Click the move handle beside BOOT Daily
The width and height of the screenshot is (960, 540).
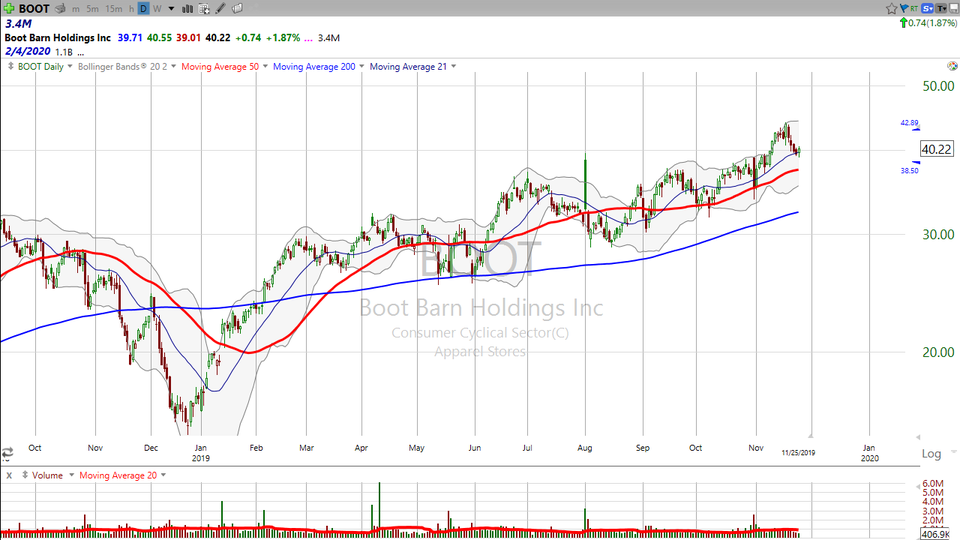point(10,66)
